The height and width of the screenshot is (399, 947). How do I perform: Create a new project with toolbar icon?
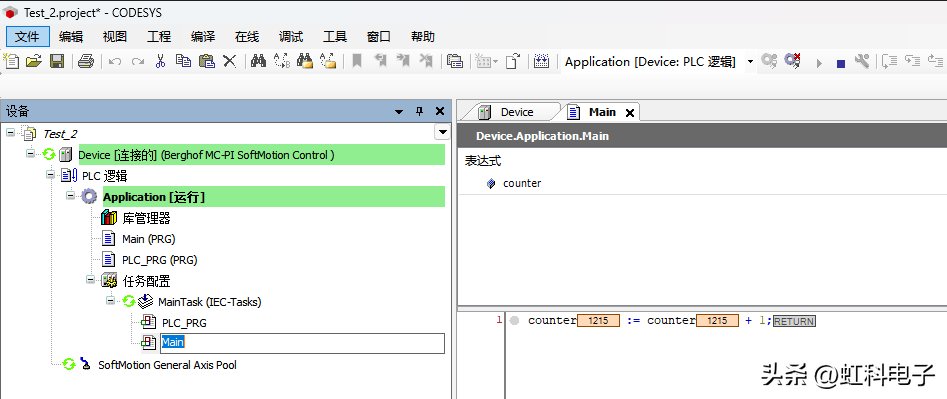point(11,61)
